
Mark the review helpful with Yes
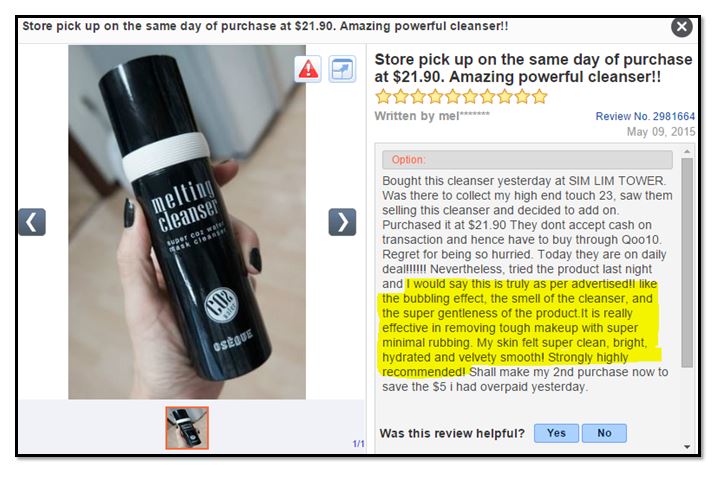[556, 433]
